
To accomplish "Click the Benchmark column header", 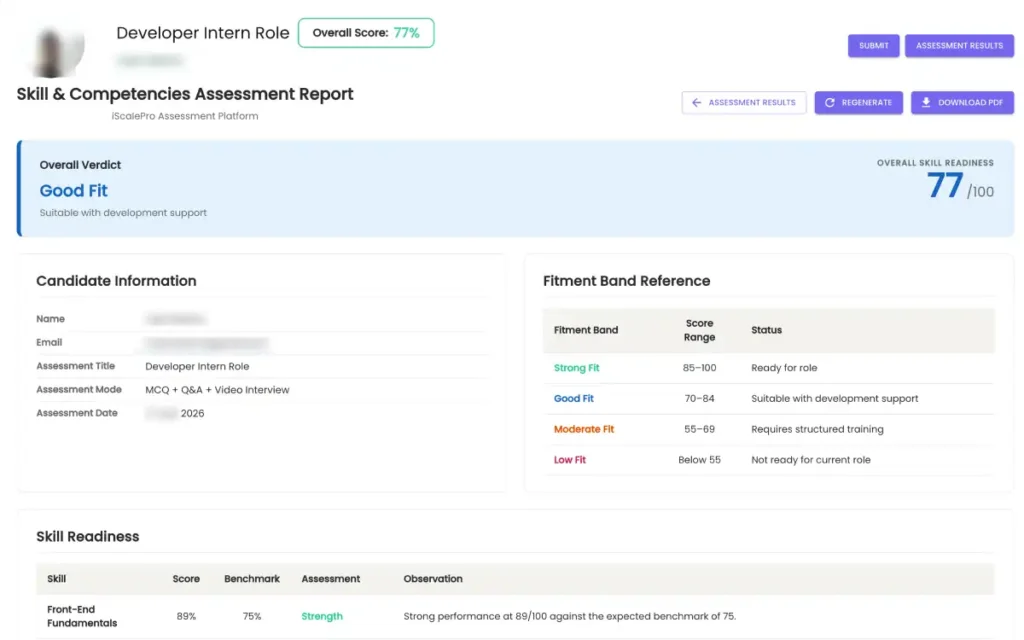I will pyautogui.click(x=251, y=579).
